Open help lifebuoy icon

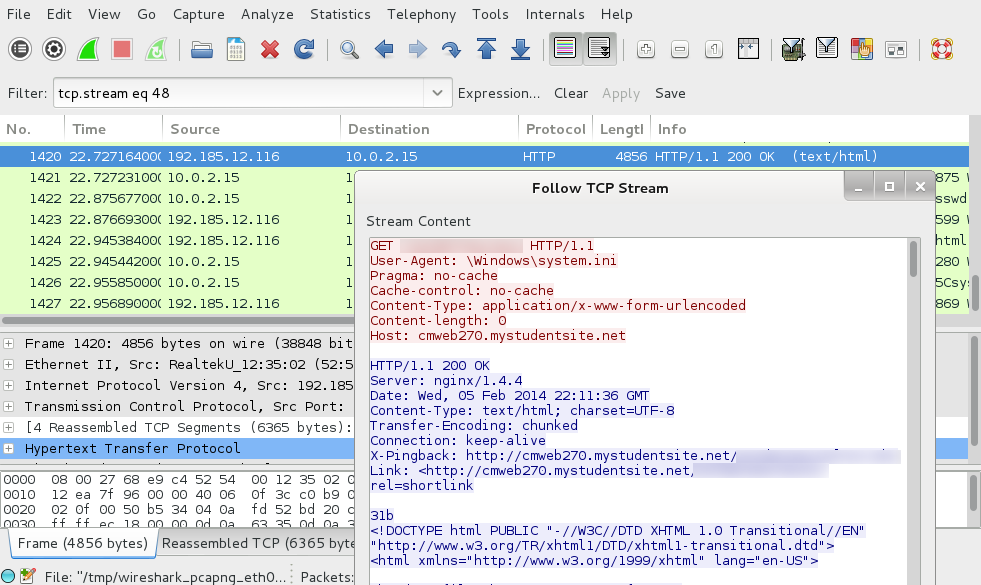coord(942,49)
